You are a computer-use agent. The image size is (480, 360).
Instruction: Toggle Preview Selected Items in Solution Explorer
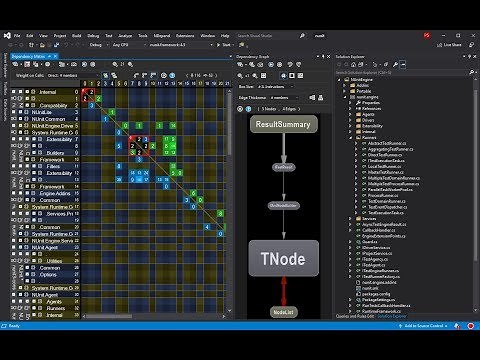(403, 64)
